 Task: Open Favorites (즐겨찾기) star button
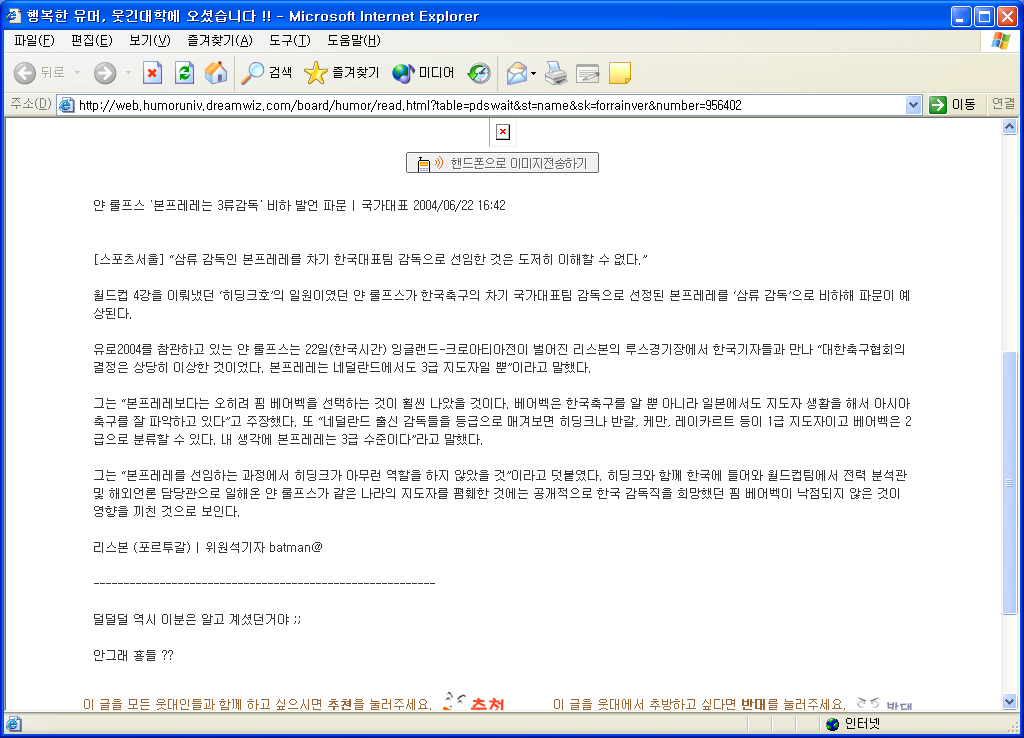(342, 72)
